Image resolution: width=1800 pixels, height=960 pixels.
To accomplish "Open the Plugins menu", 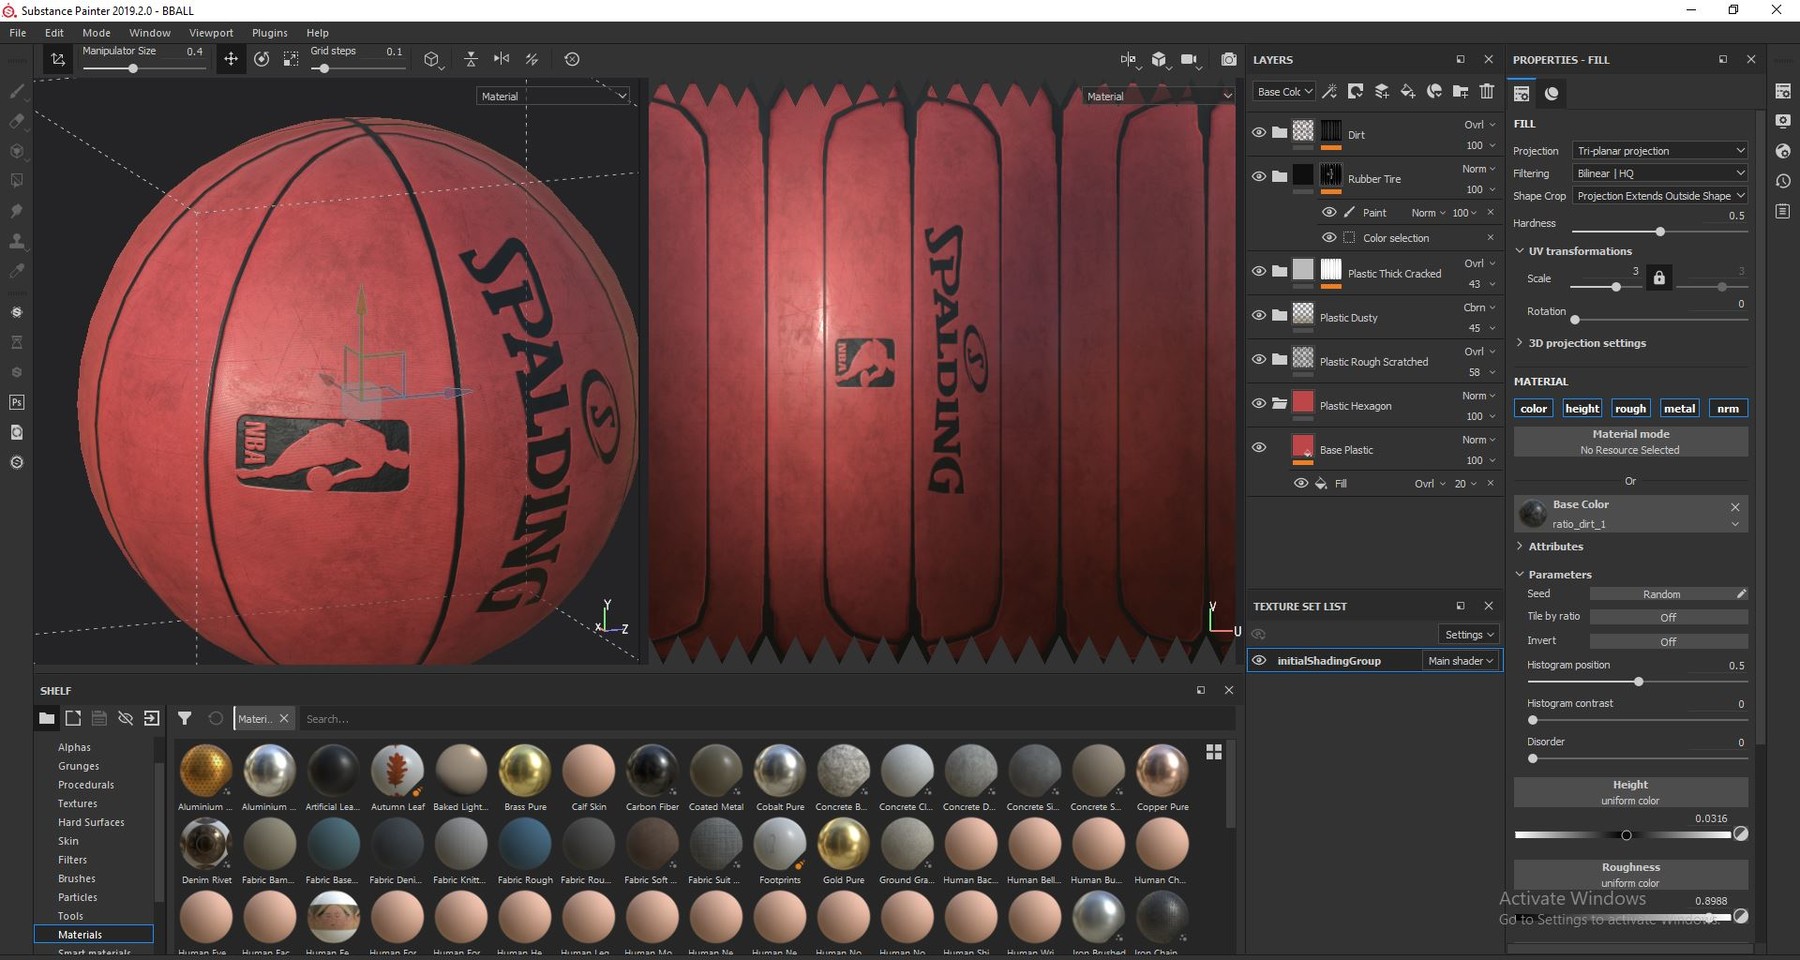I will pyautogui.click(x=269, y=32).
